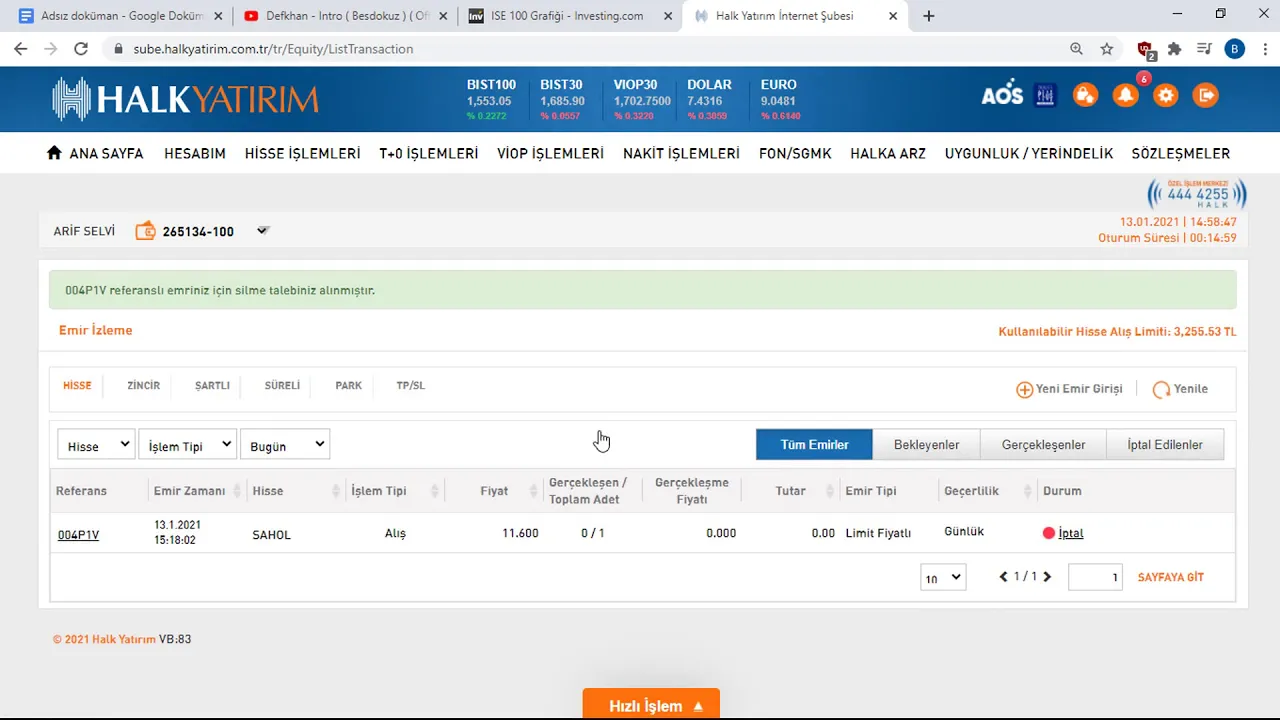Screen dimensions: 1280x720
Task: Open the notifications bell icon
Action: [x=1125, y=95]
